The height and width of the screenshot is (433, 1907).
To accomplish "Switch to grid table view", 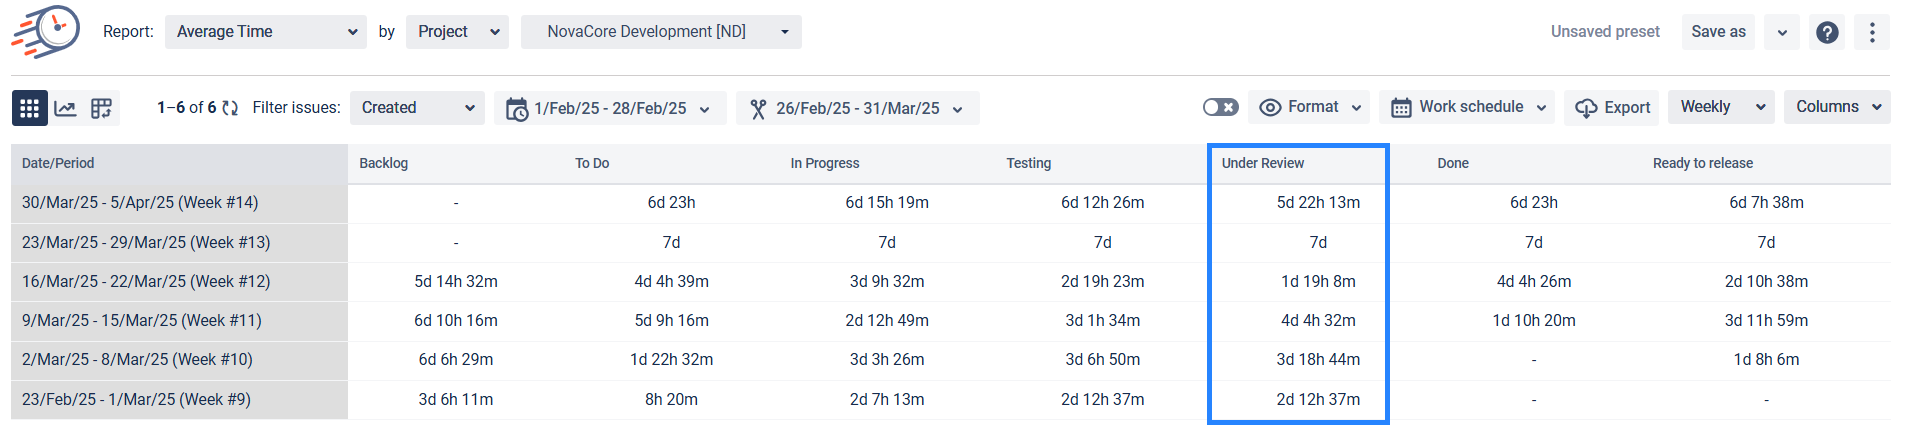I will pos(29,108).
